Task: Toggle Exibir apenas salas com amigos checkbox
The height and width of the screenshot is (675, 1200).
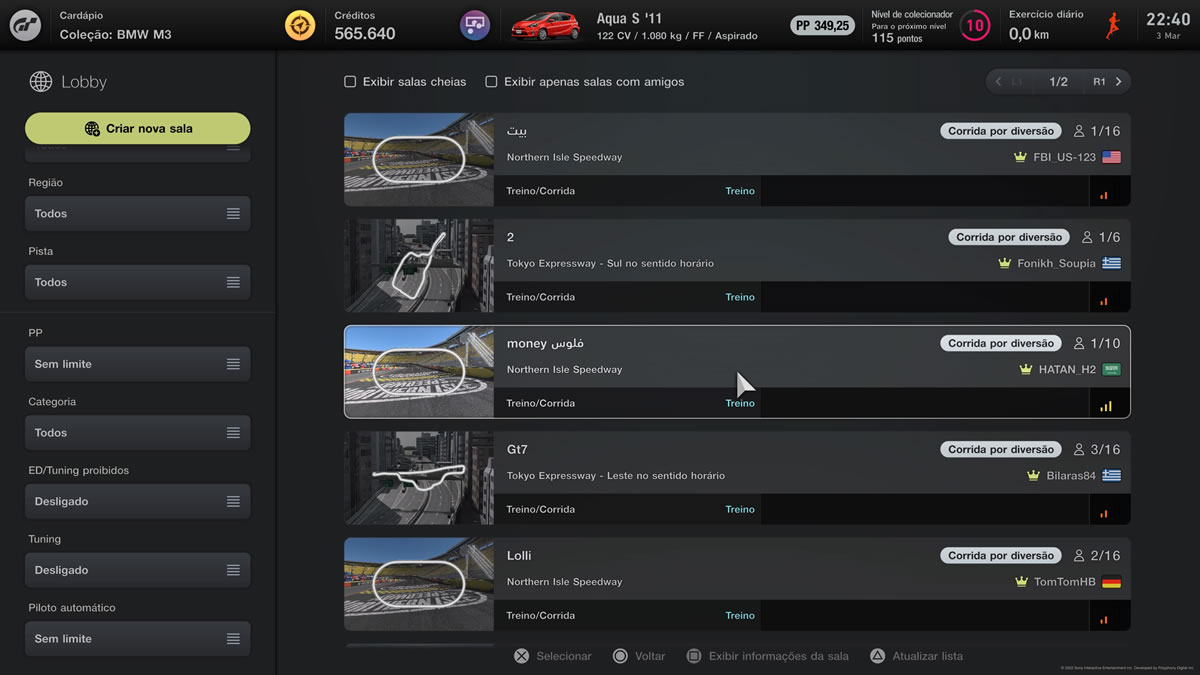Action: pos(491,82)
